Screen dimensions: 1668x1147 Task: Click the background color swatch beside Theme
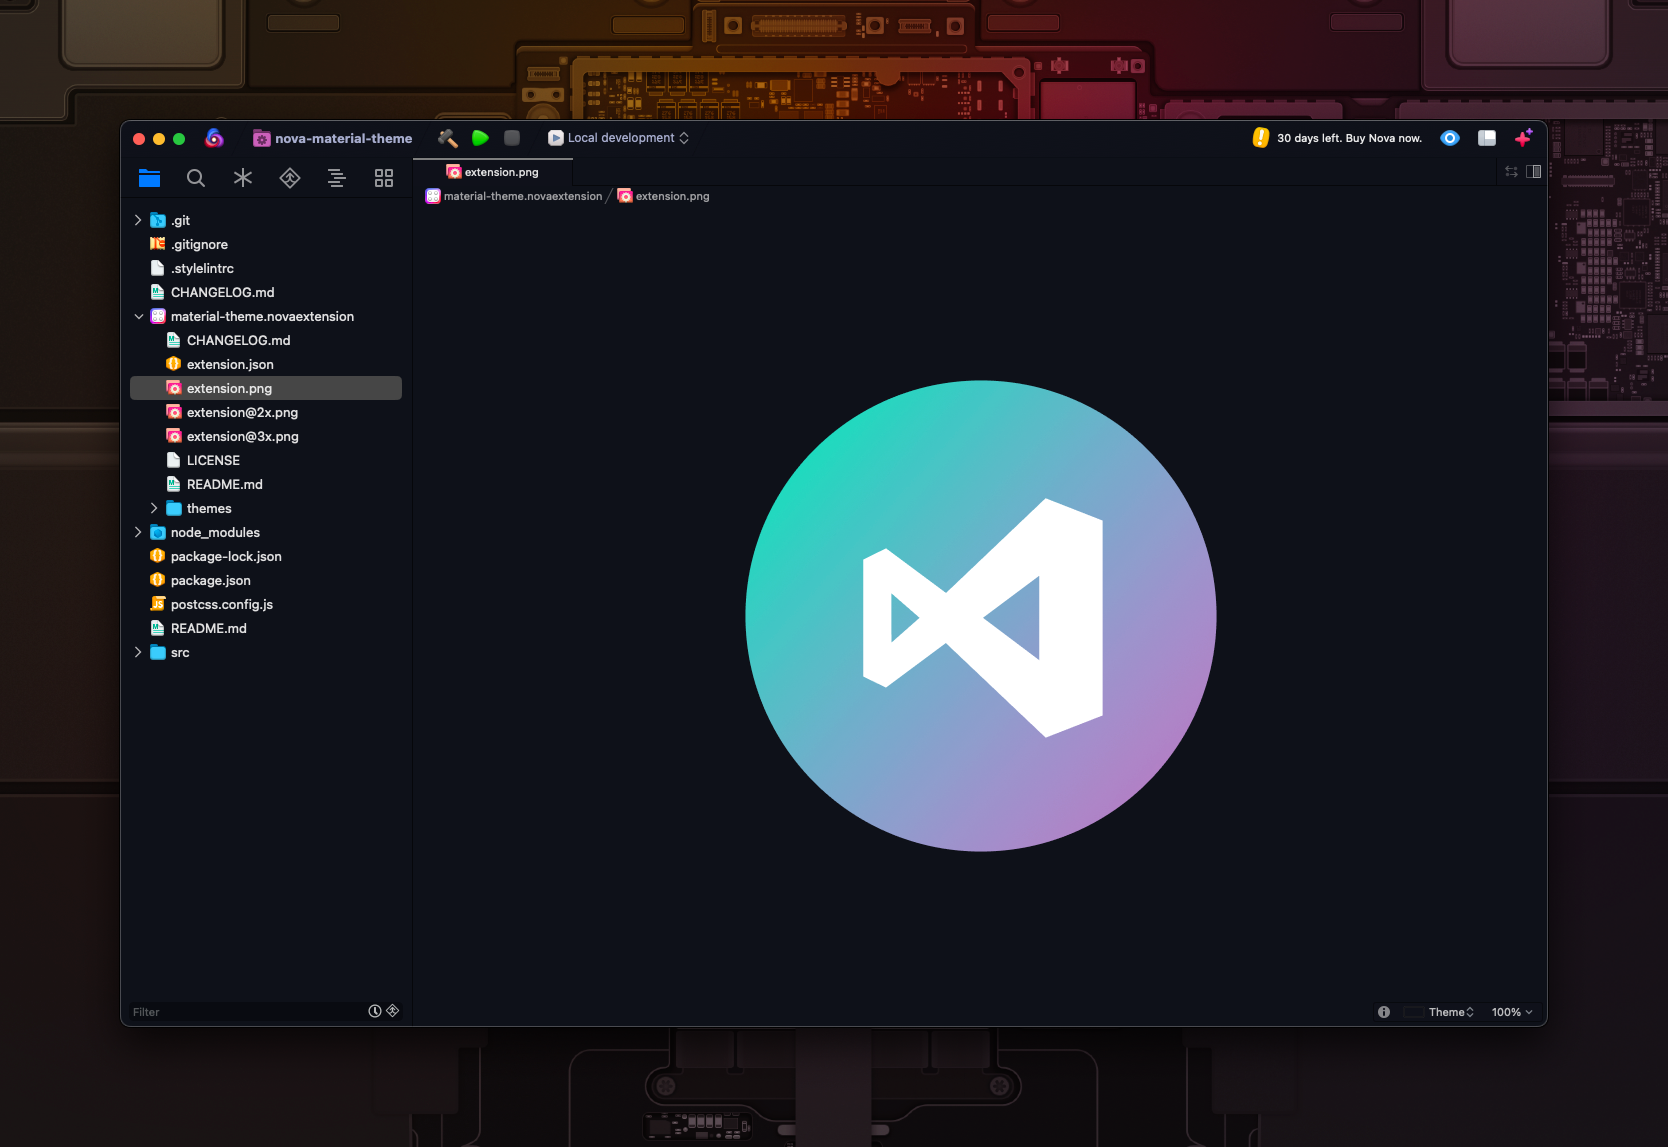[x=1413, y=1012]
